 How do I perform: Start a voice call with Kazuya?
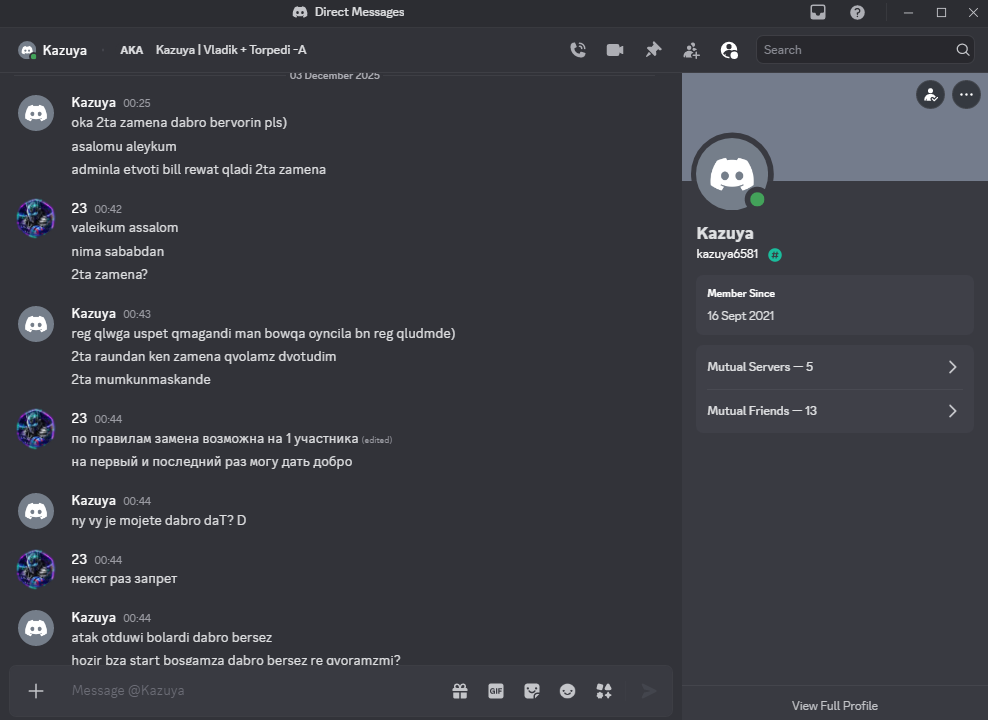578,50
